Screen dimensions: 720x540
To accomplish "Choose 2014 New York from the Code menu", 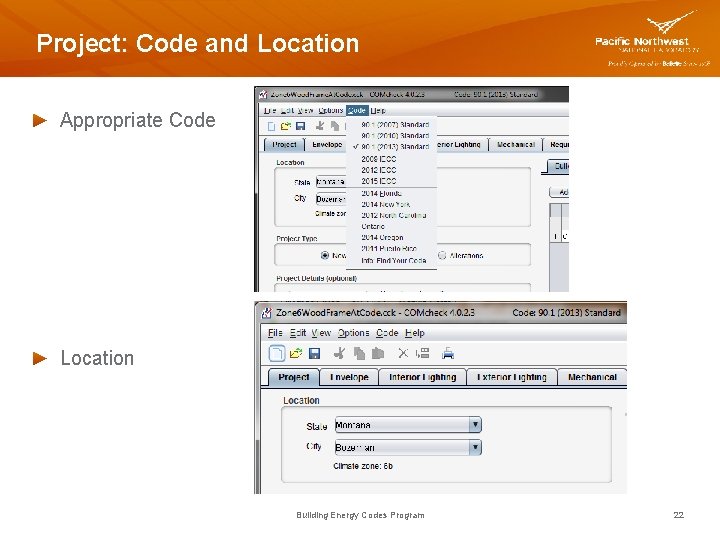I will coord(391,205).
